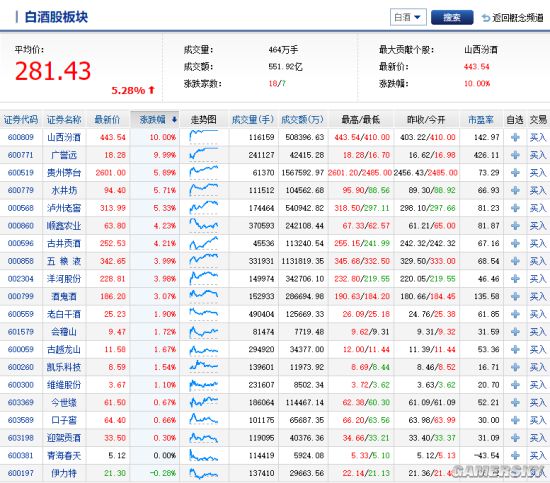Click 买入 for 泸州老窖
This screenshot has width=550, height=483.
click(x=538, y=208)
